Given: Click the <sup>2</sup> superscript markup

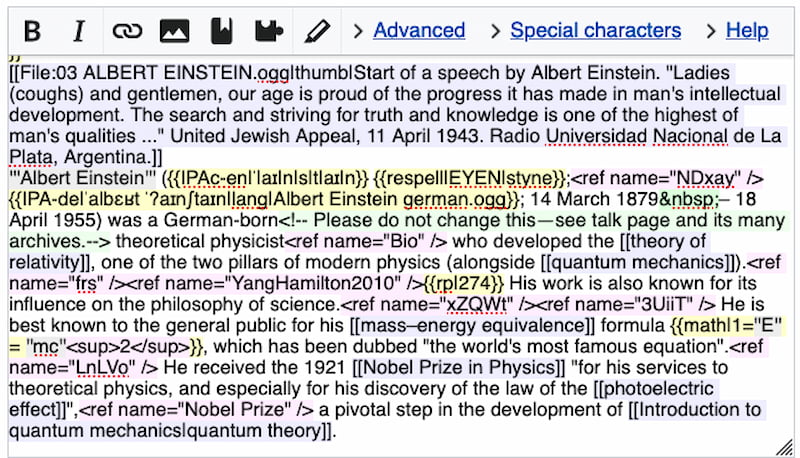Looking at the screenshot, I should click(x=128, y=346).
